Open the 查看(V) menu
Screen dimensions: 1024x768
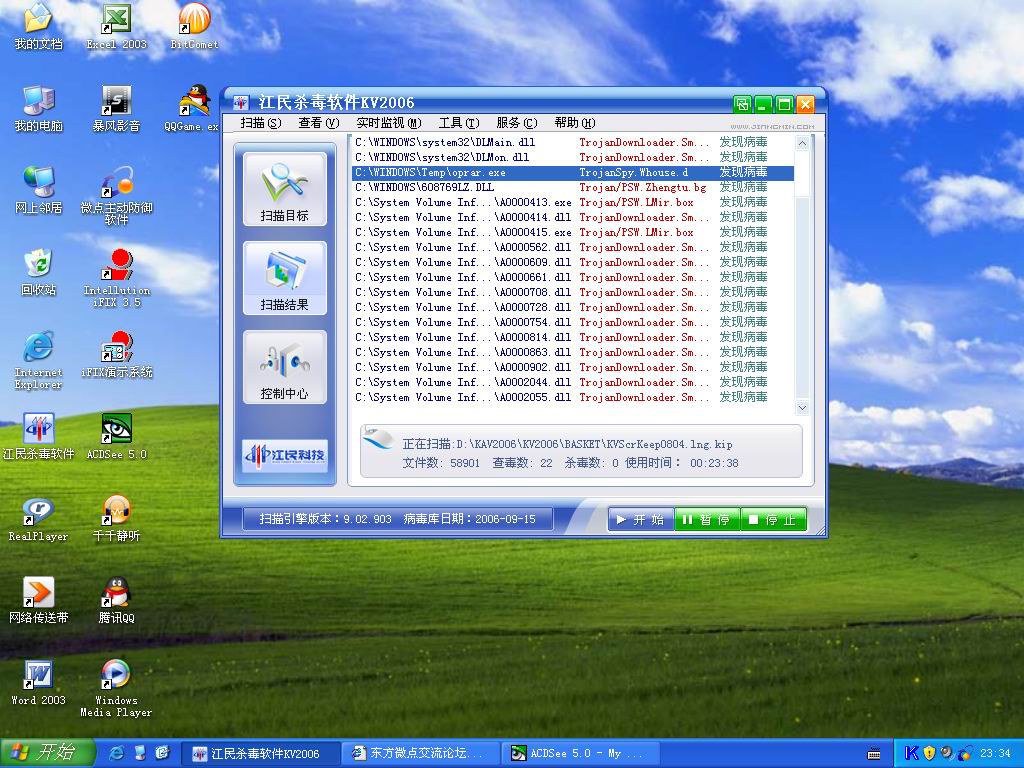coord(319,123)
